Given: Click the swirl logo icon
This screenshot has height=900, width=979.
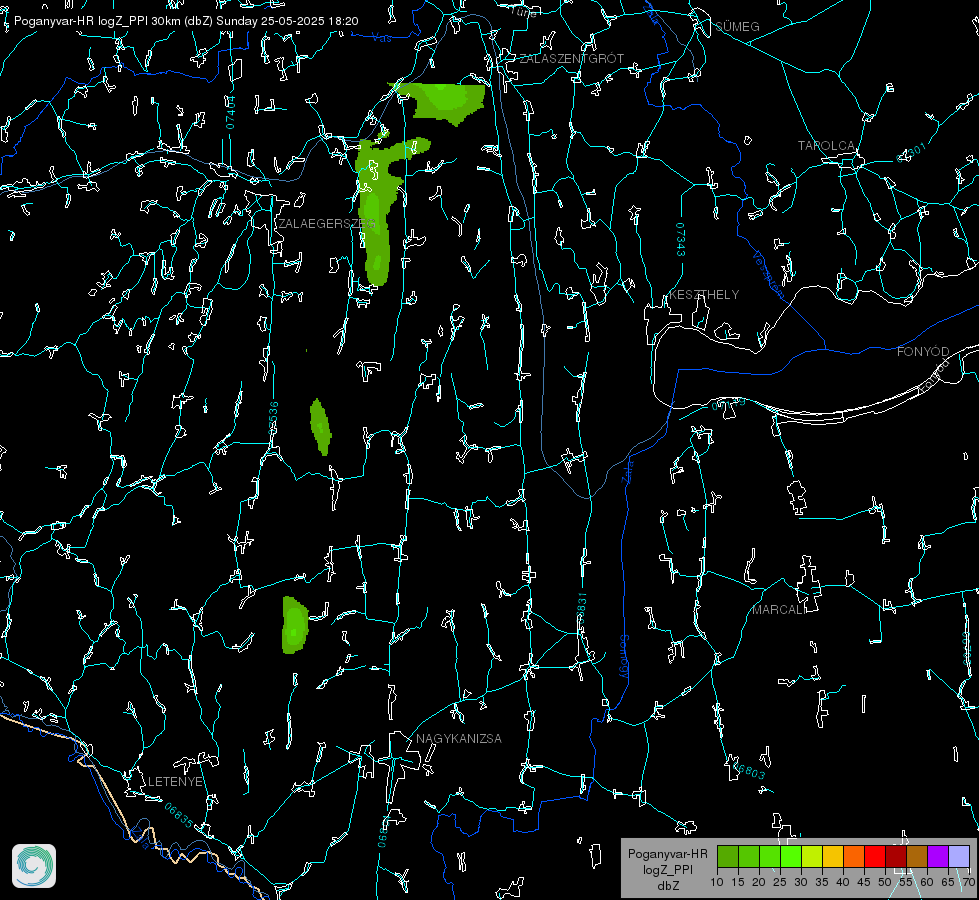Looking at the screenshot, I should [34, 866].
